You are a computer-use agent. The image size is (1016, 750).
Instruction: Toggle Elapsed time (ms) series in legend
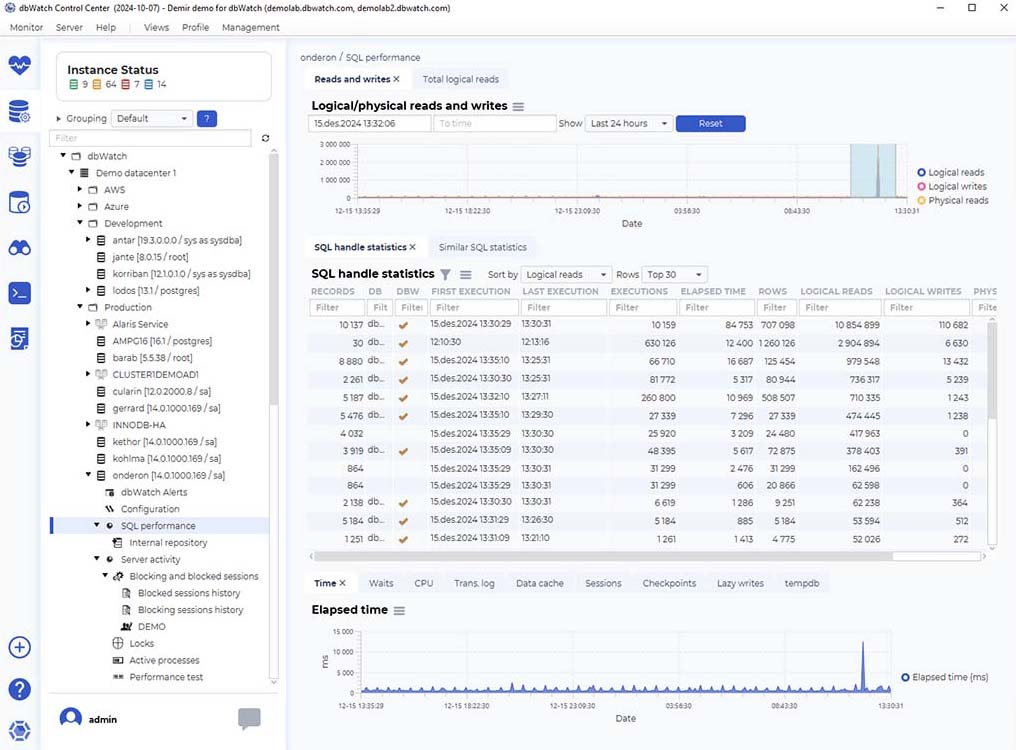click(x=945, y=677)
